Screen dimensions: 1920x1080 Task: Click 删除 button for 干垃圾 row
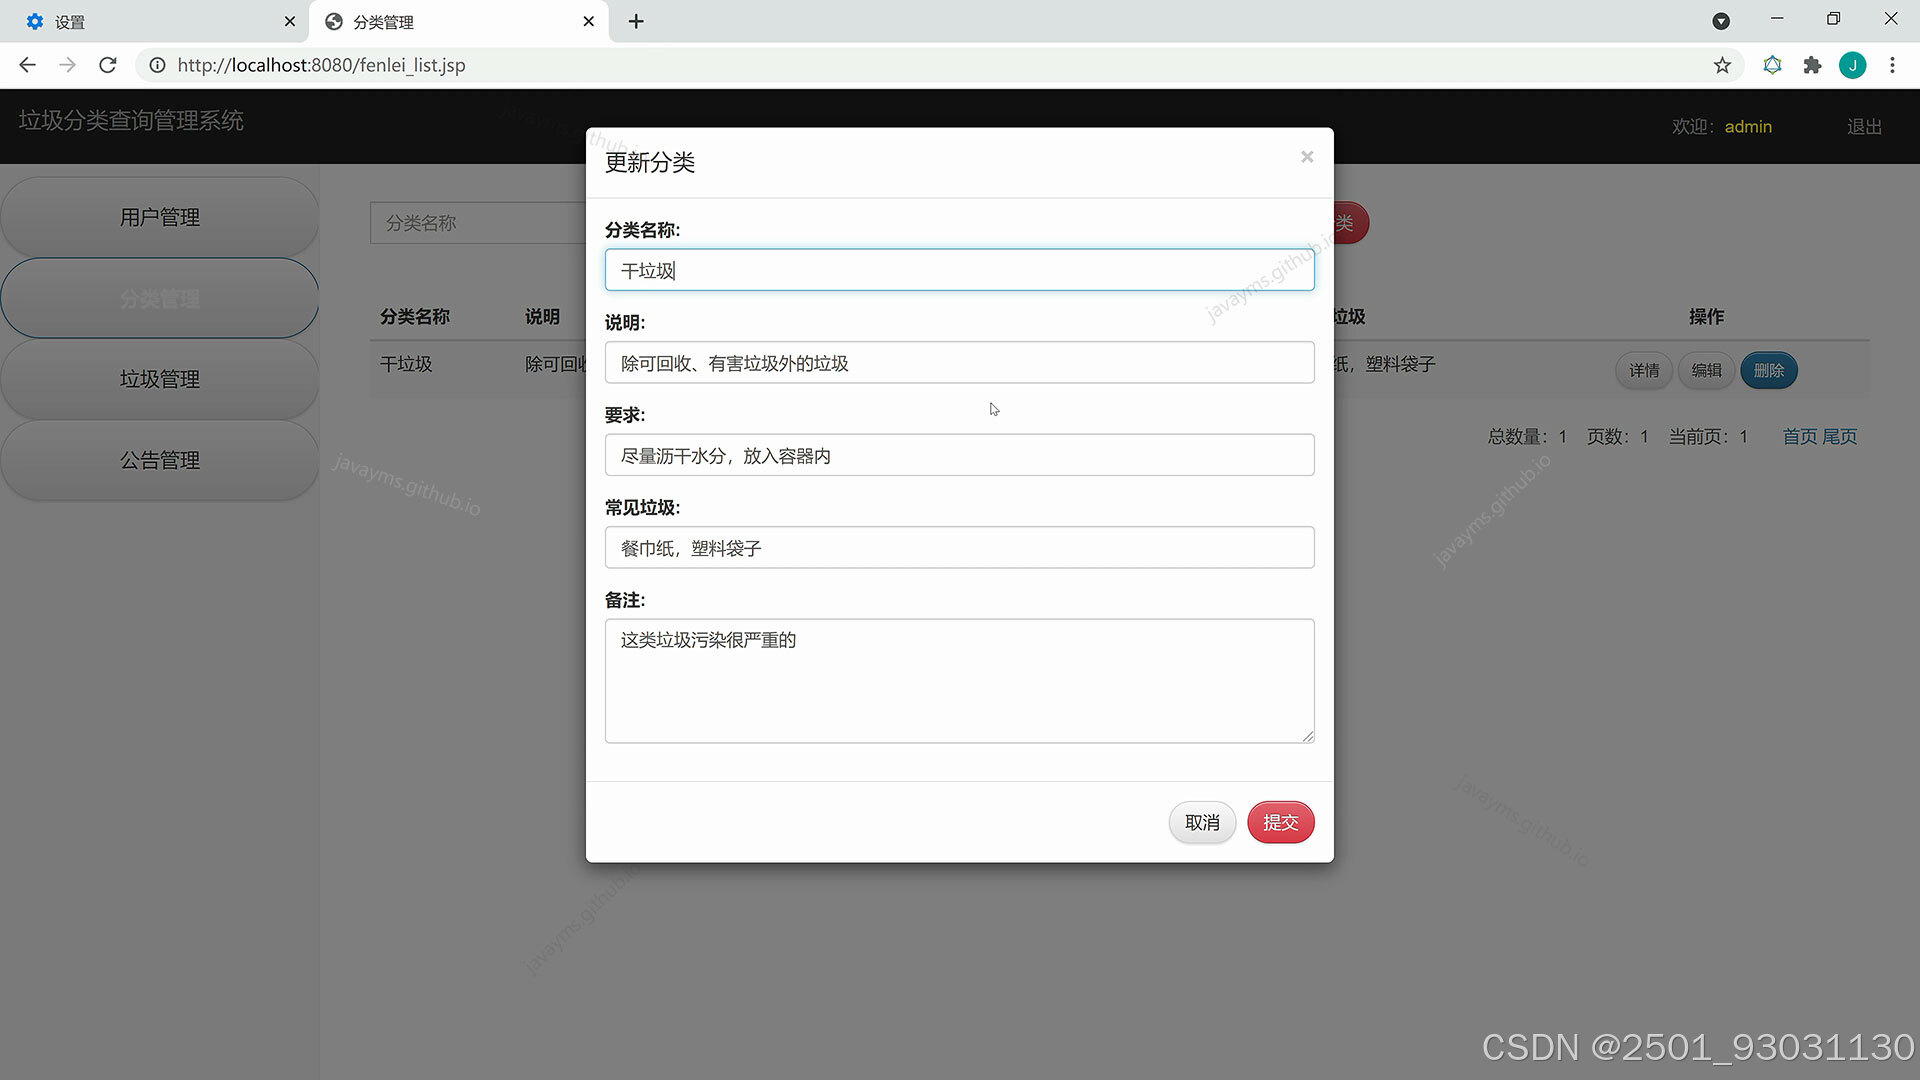(x=1768, y=370)
